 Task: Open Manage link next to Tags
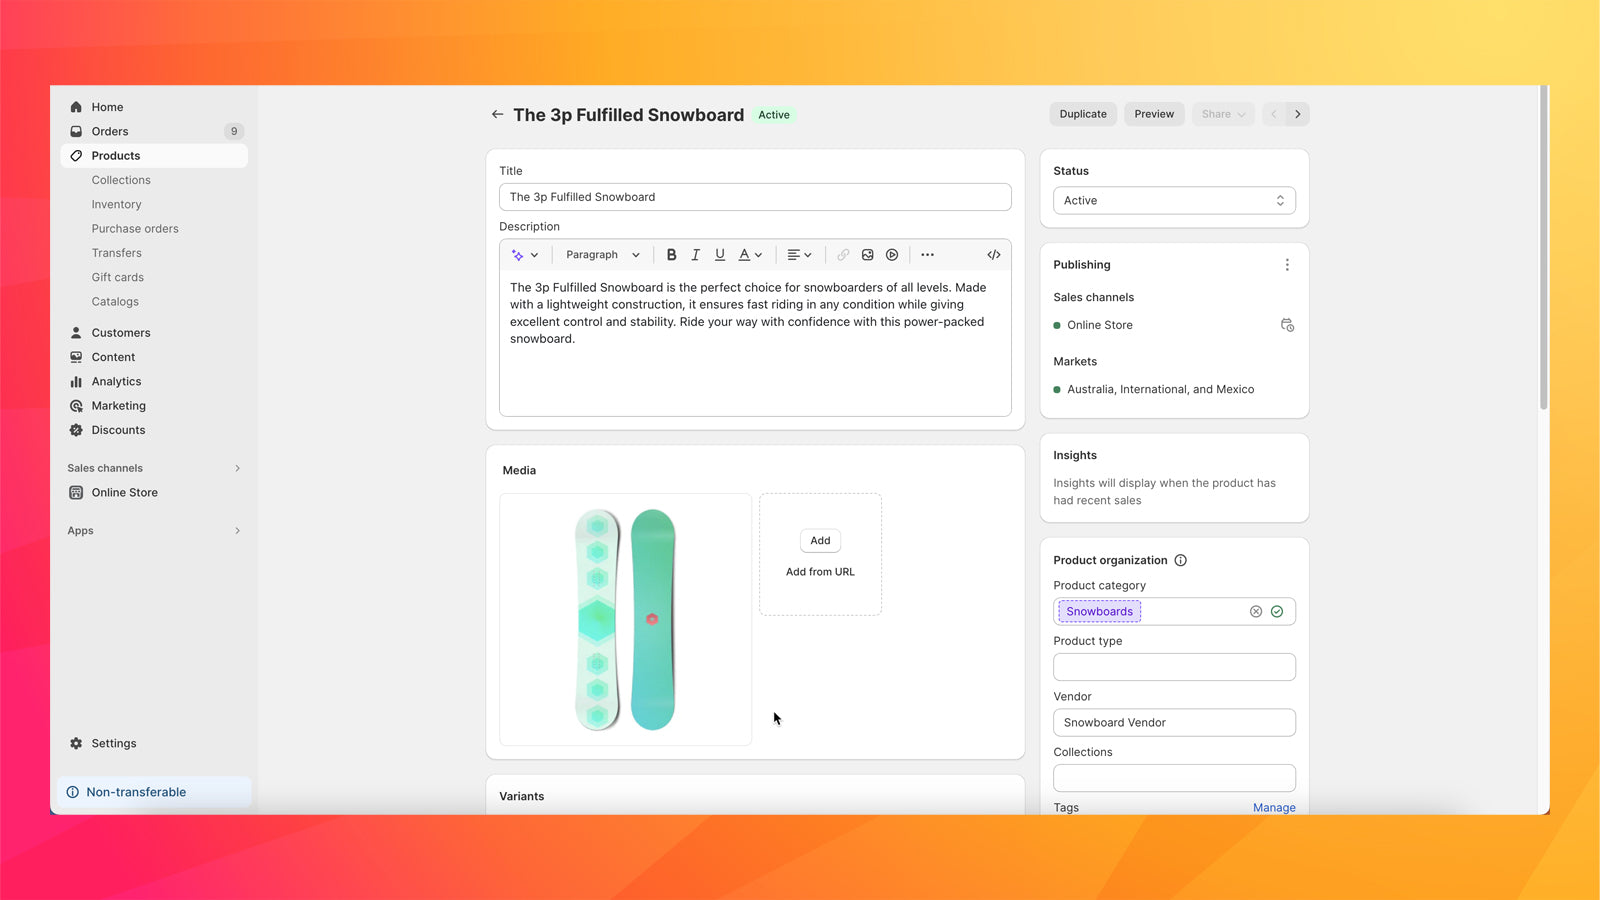[1274, 807]
